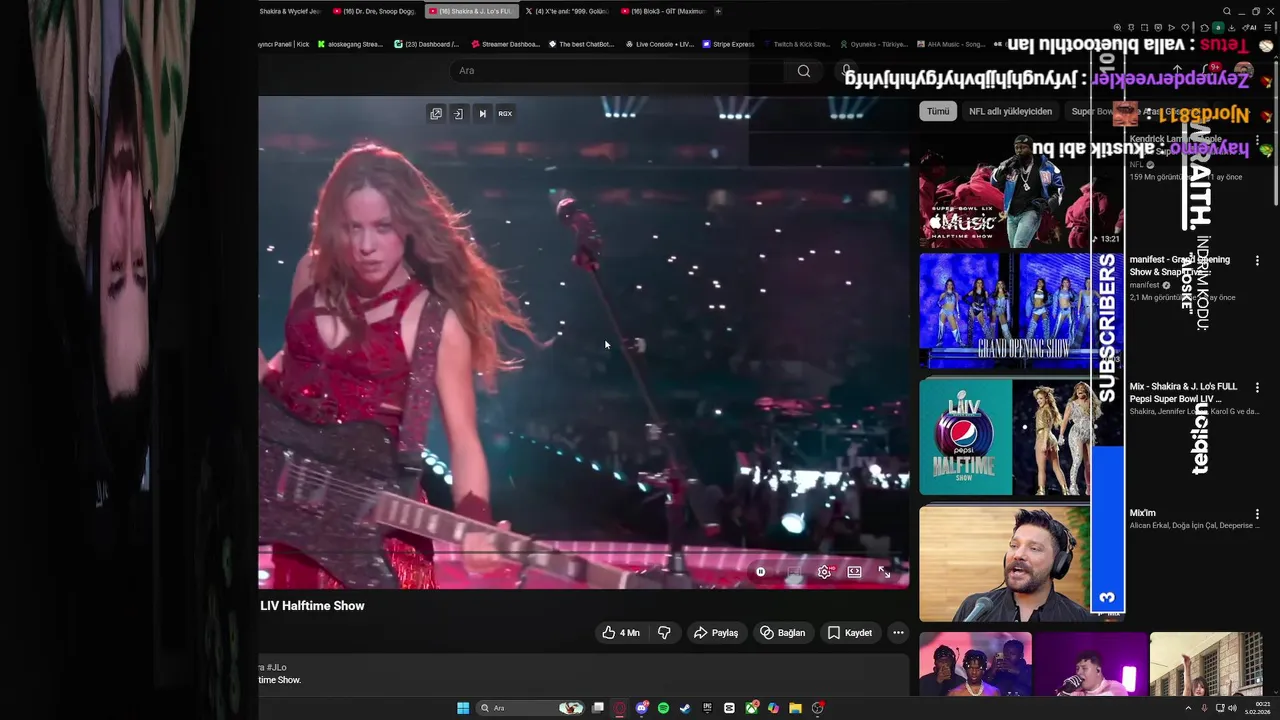Open the (23) Dashboard bookmark
This screenshot has width=1280, height=720.
[427, 44]
